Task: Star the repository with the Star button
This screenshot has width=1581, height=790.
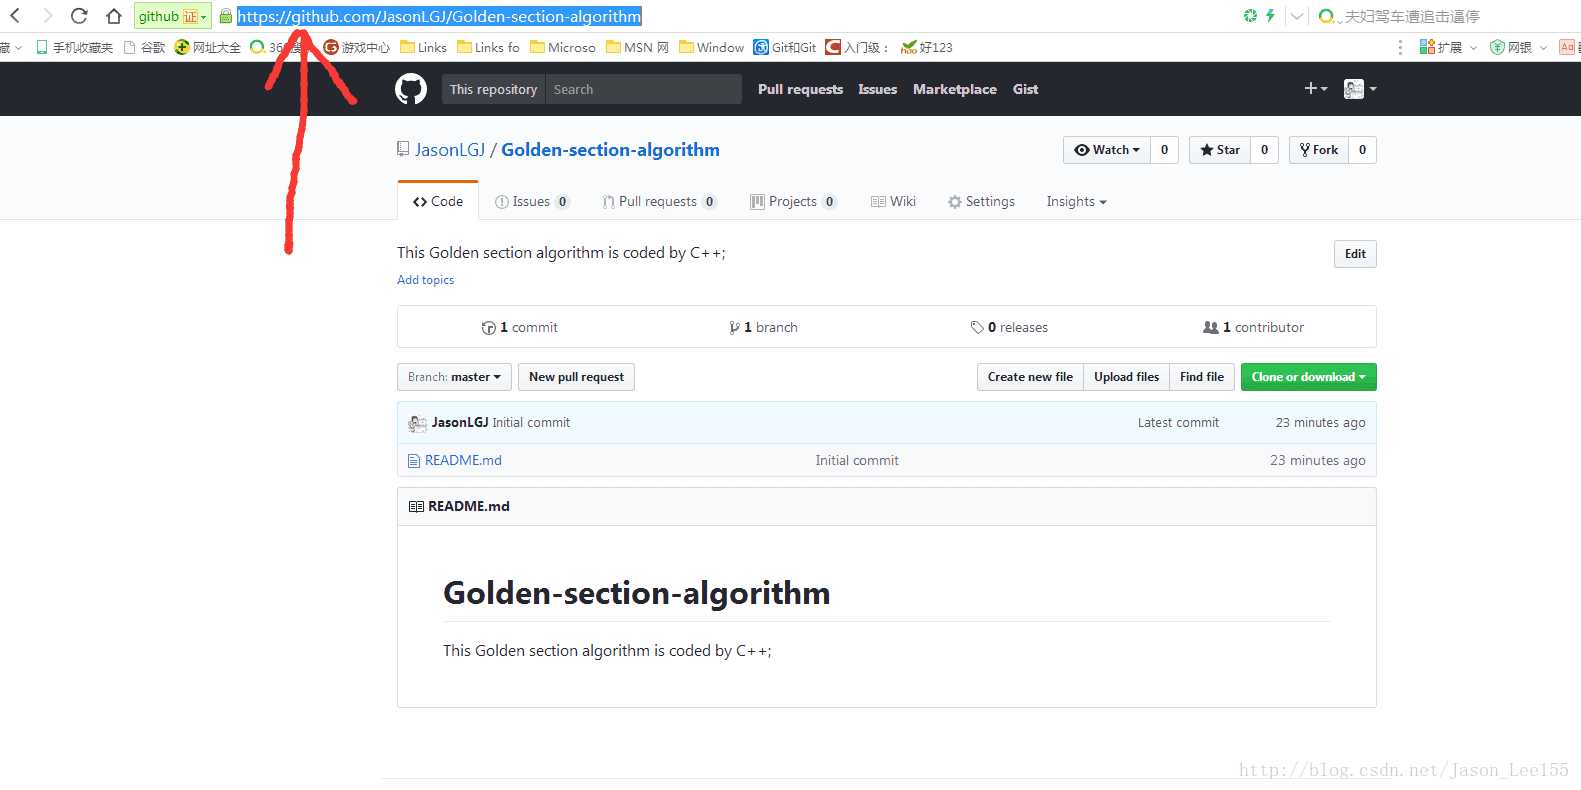Action: (1220, 150)
